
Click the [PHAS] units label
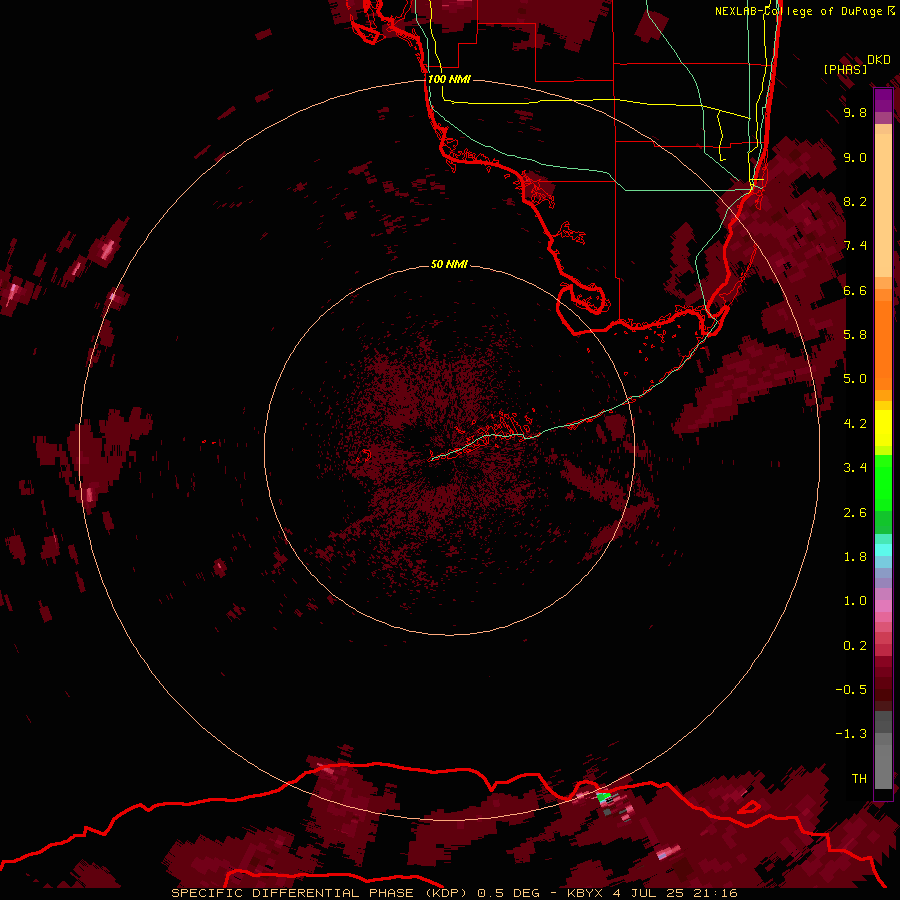[845, 69]
